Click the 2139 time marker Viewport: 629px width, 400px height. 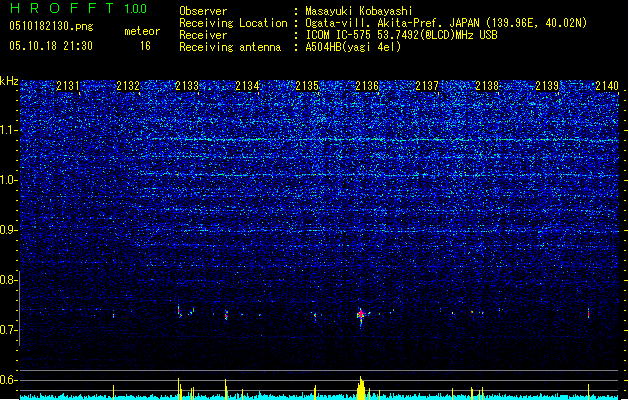pyautogui.click(x=547, y=85)
